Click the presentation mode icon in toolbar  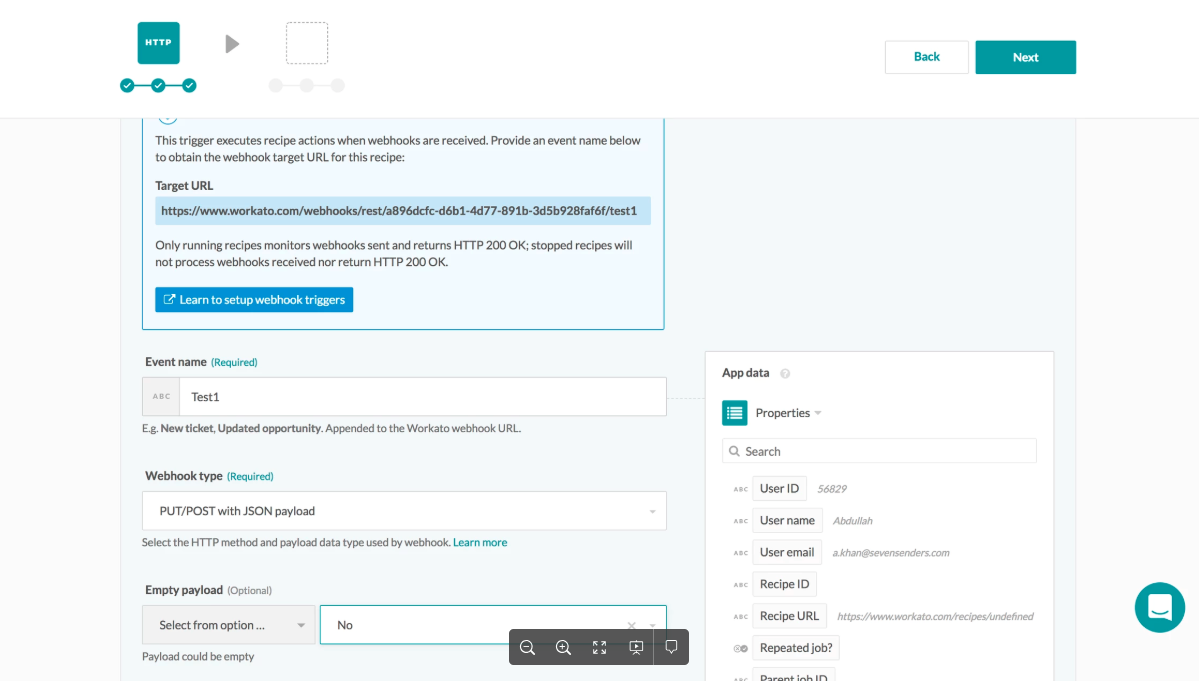636,647
